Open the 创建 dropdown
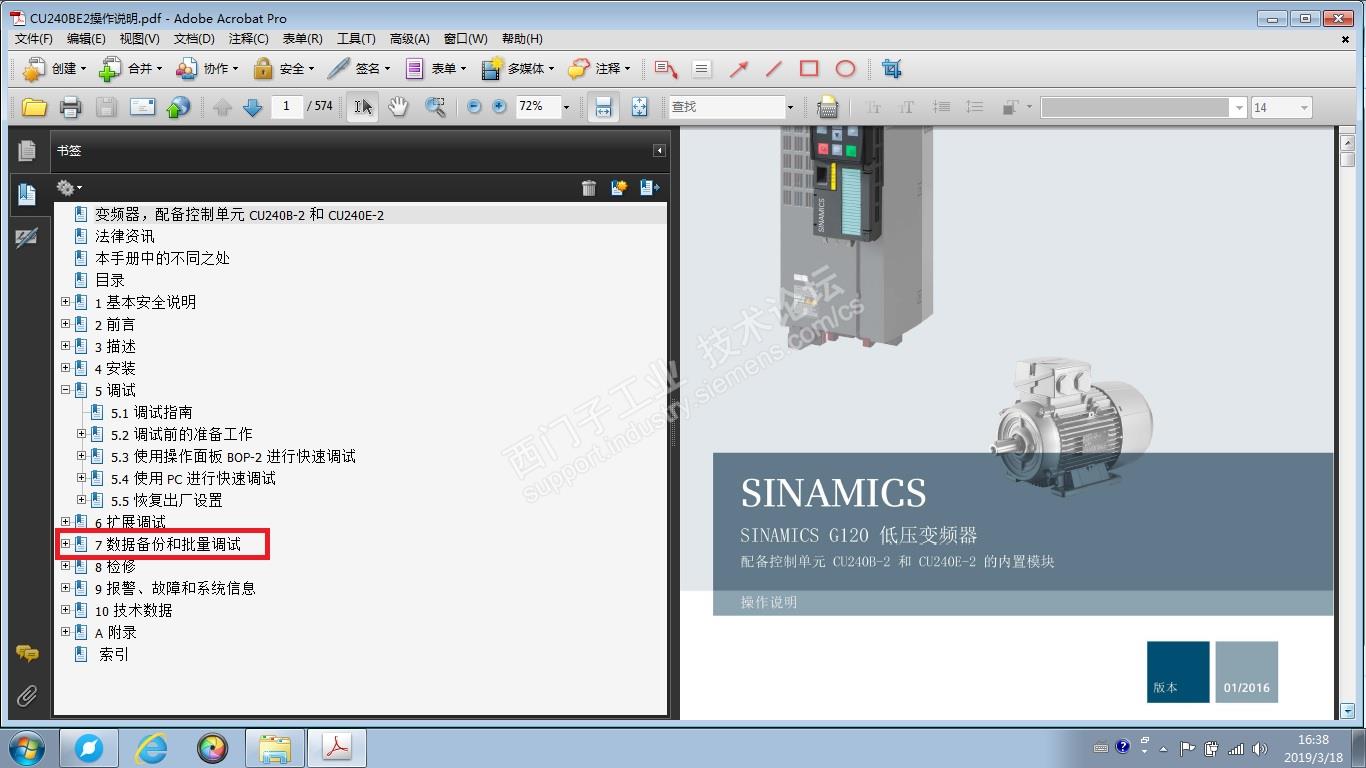 tap(54, 69)
